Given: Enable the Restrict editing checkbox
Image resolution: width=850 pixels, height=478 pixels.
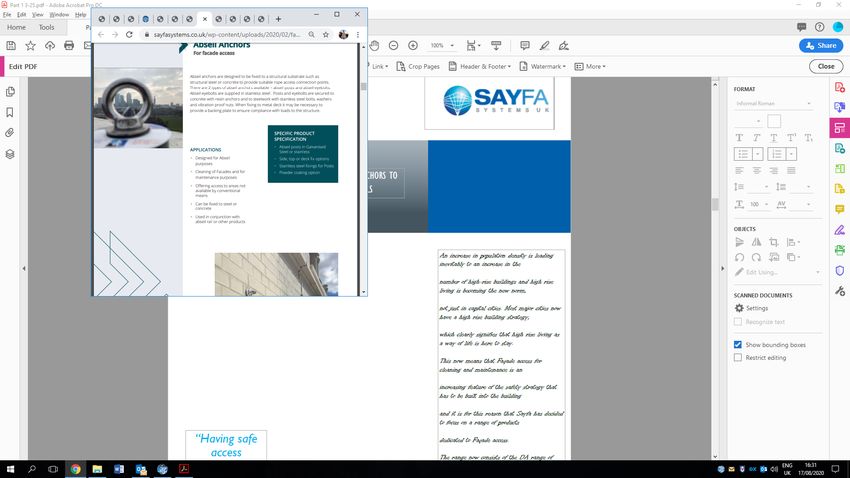Looking at the screenshot, I should tap(738, 358).
